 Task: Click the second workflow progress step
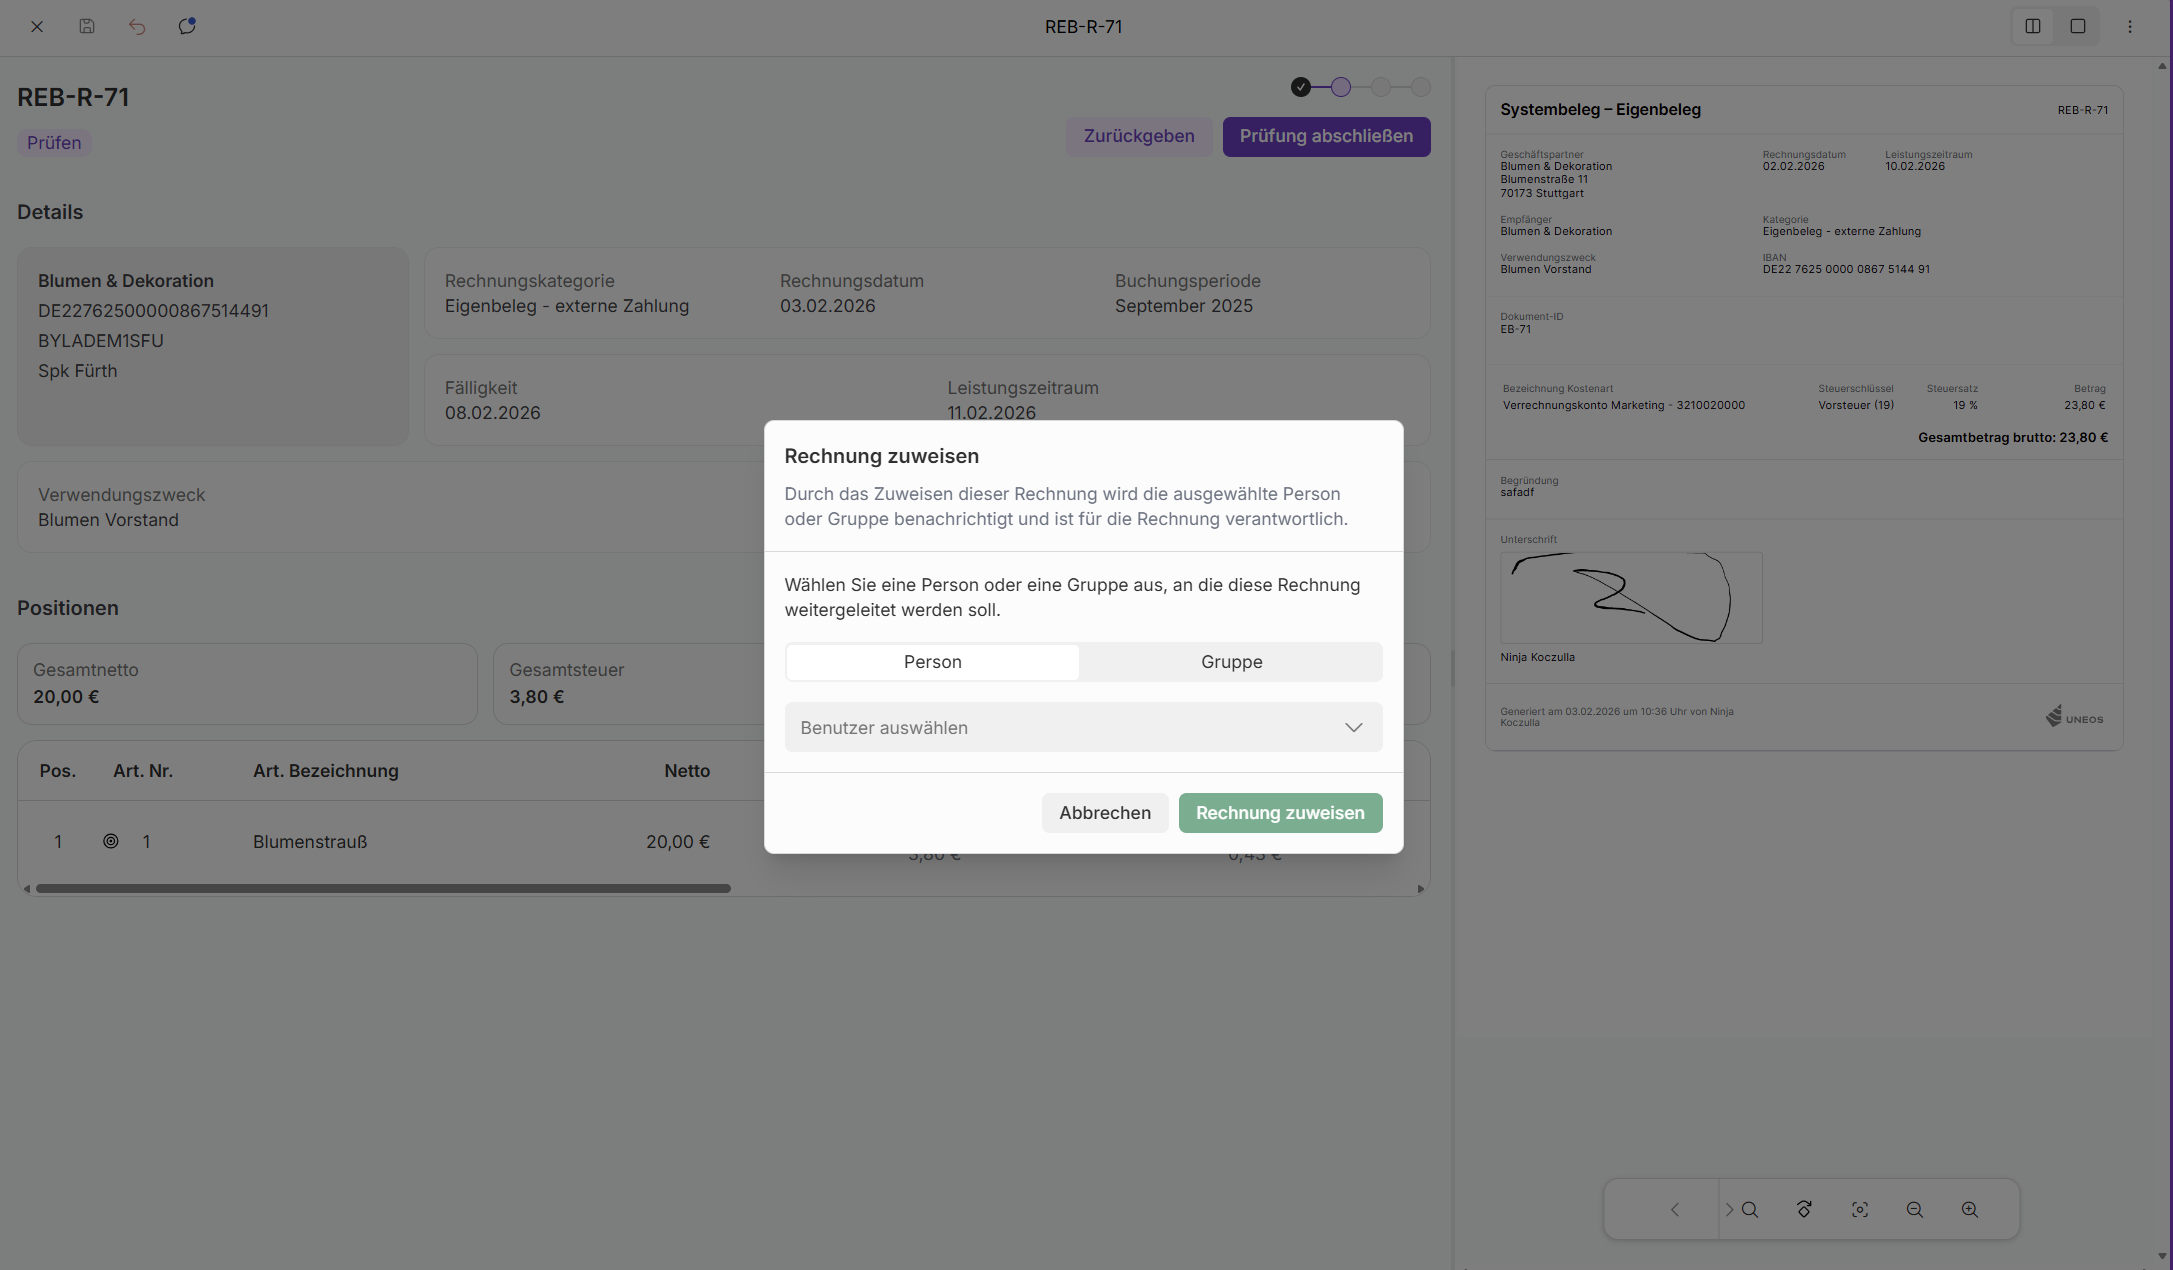pyautogui.click(x=1340, y=87)
